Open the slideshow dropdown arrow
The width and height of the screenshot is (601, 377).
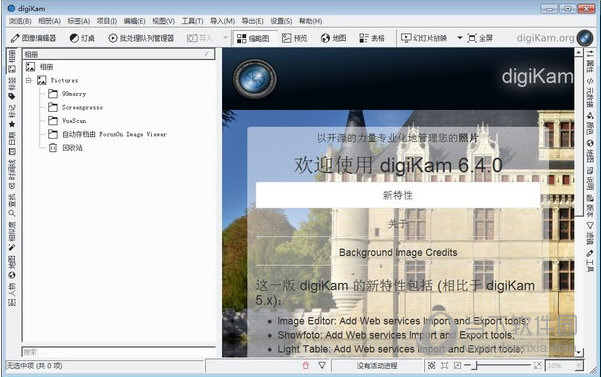[x=460, y=38]
